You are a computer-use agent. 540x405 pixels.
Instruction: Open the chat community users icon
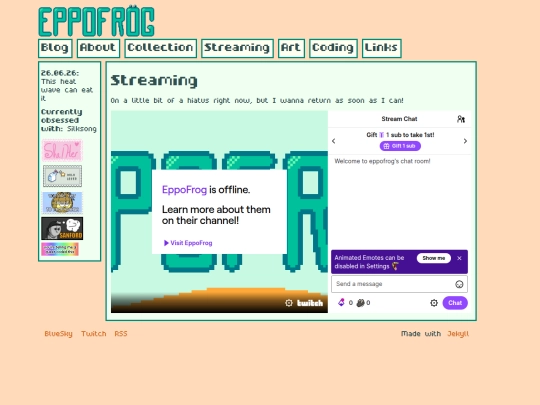click(461, 119)
